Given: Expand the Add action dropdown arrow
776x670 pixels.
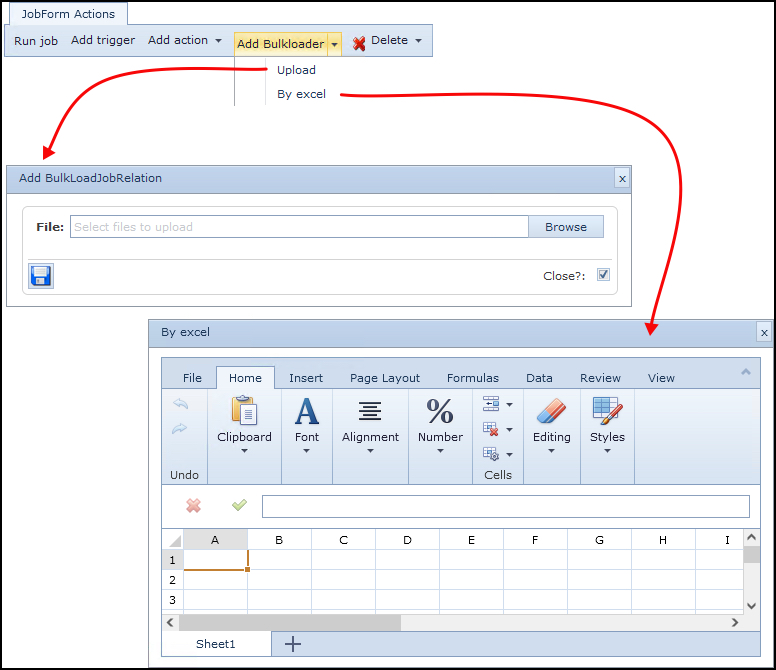Looking at the screenshot, I should tap(218, 41).
